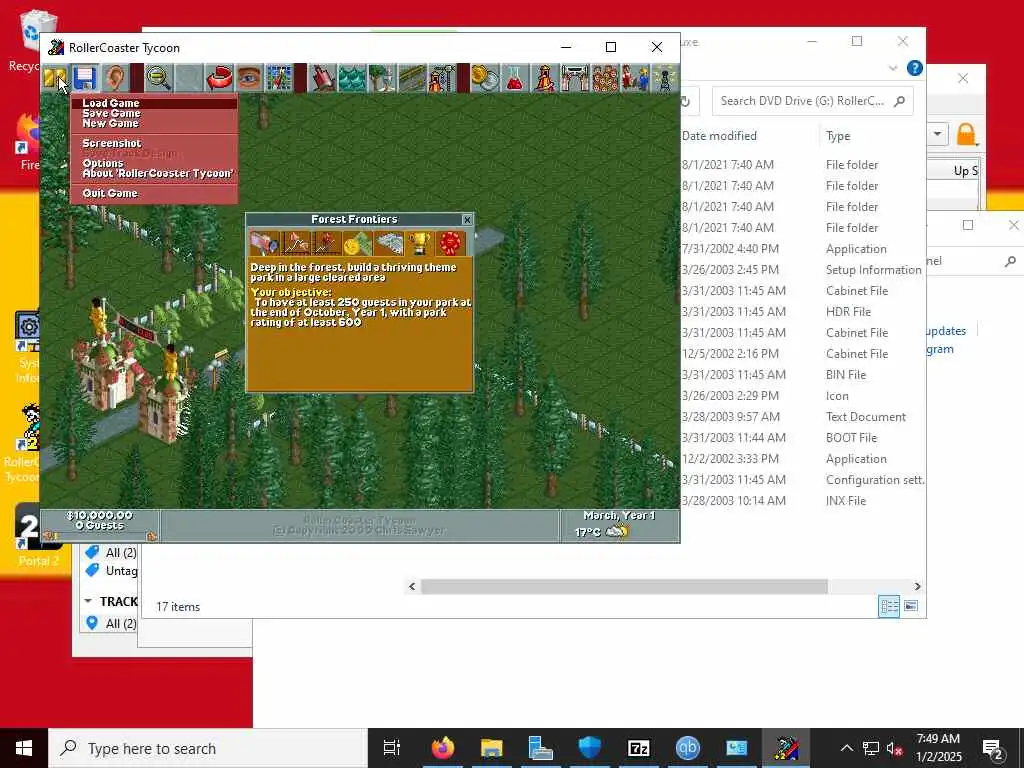
Task: Sort by Date modified column header
Action: coord(719,136)
